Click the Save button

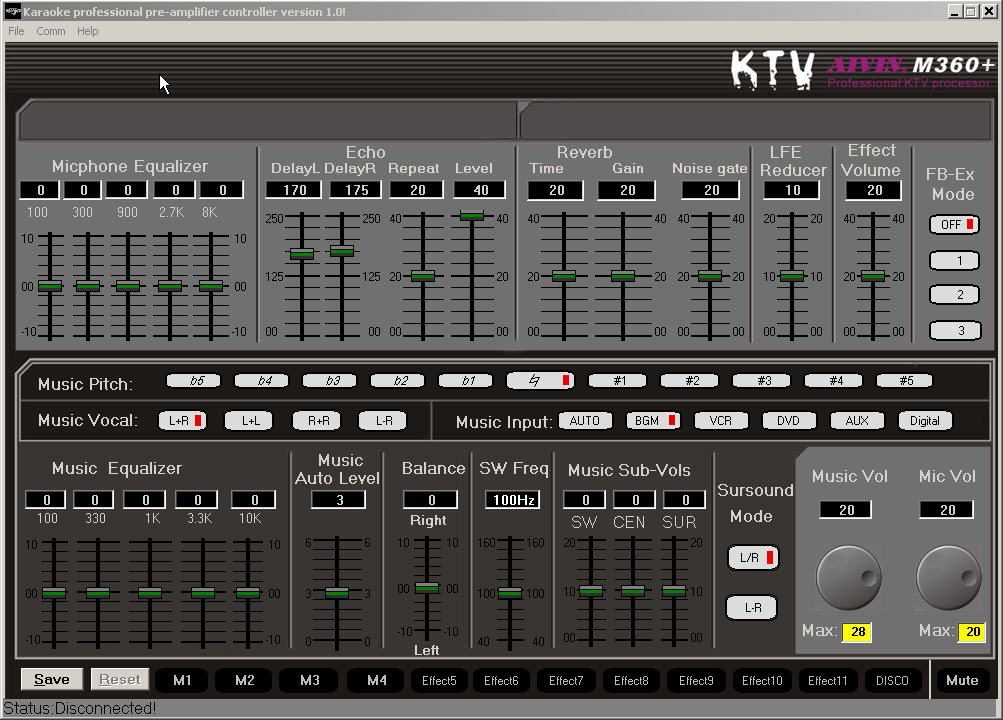click(x=52, y=680)
